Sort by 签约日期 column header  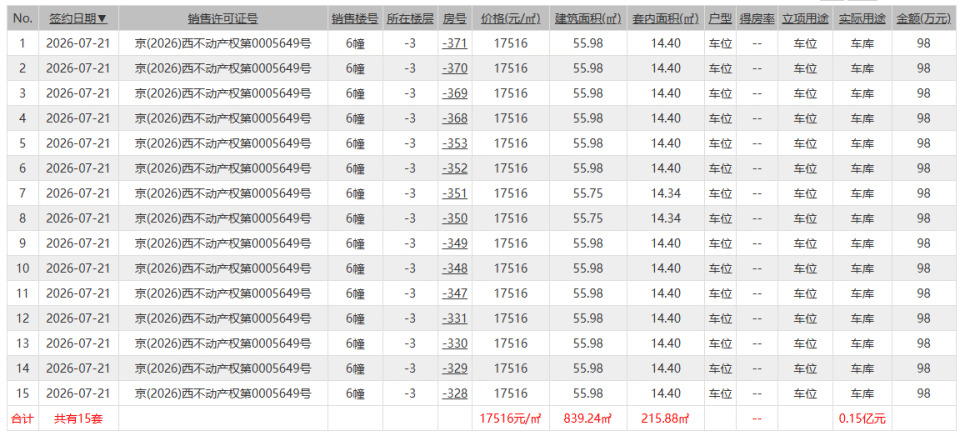pyautogui.click(x=78, y=19)
